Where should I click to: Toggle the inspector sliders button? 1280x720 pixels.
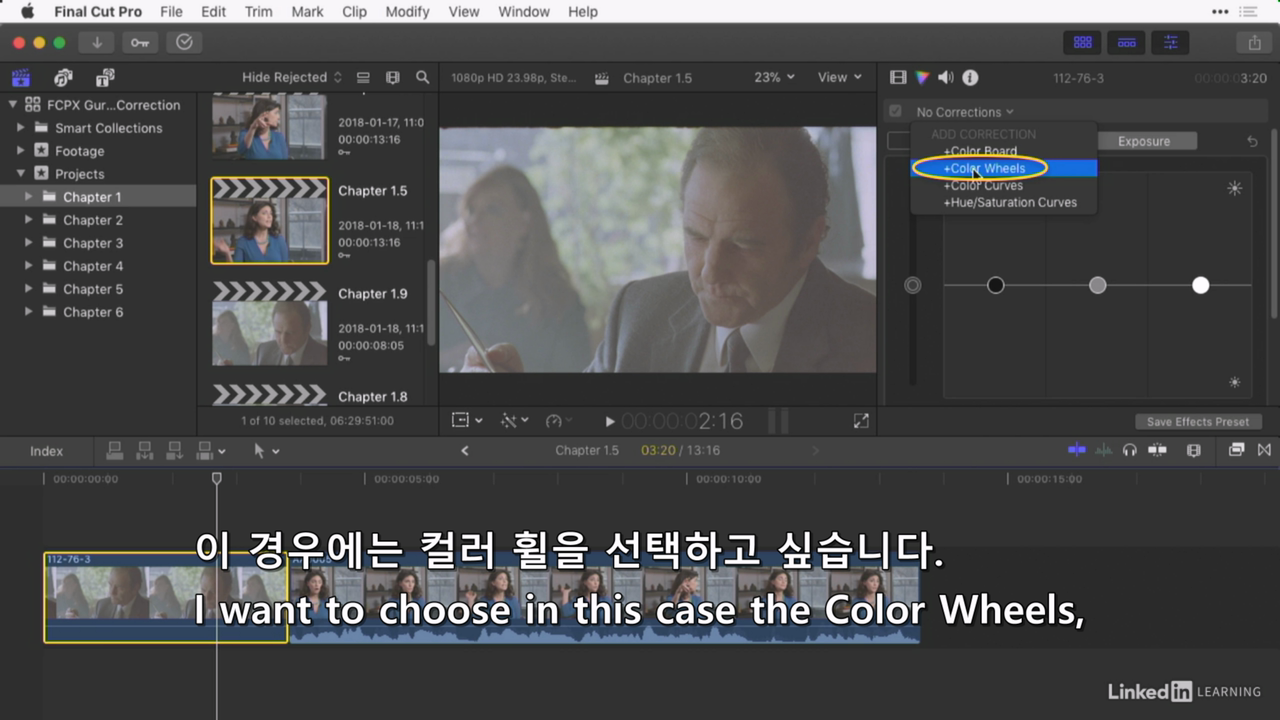[x=1170, y=42]
